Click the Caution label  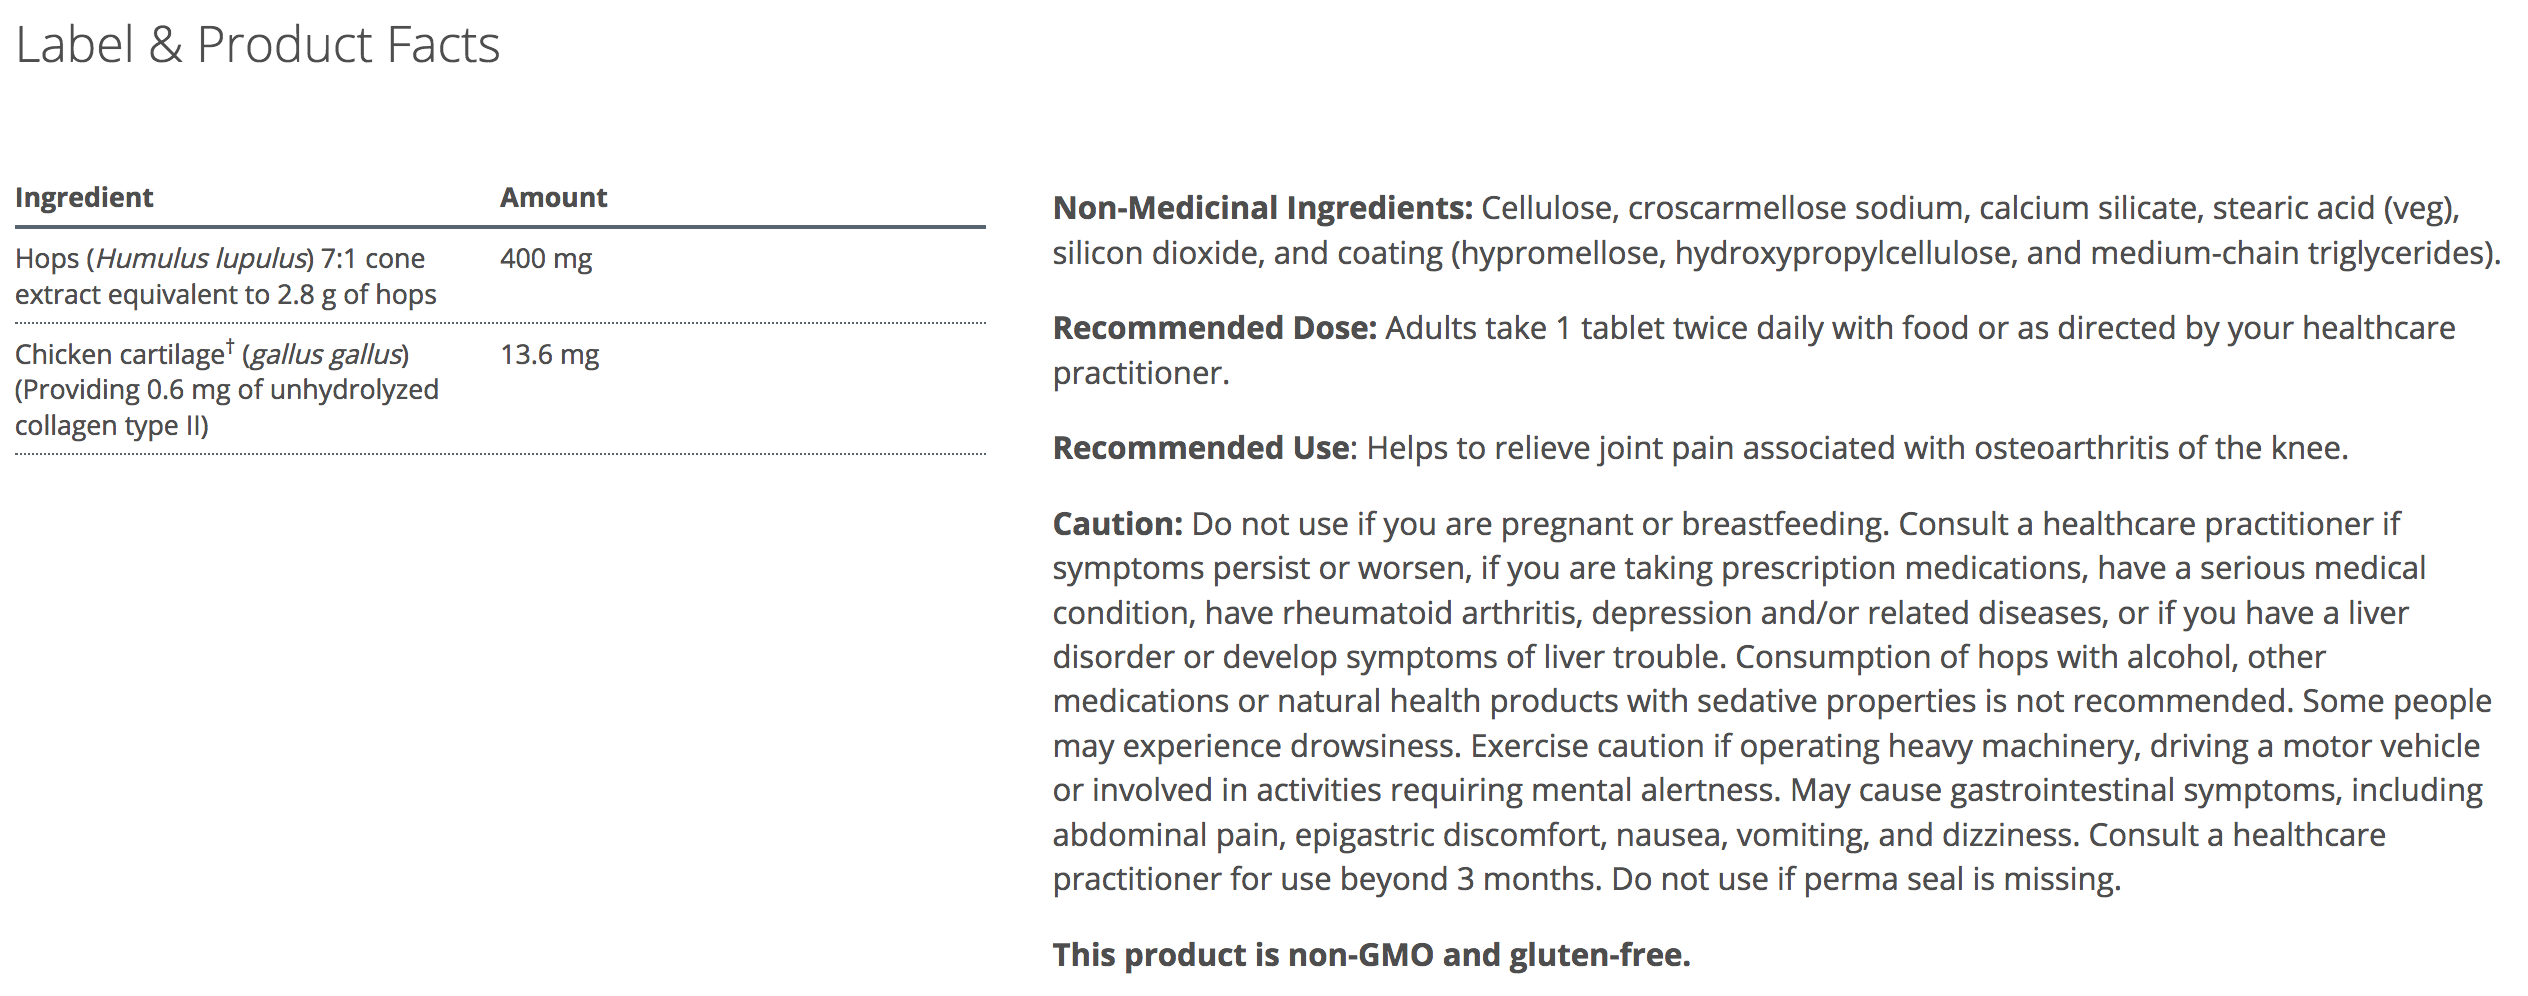[1117, 524]
